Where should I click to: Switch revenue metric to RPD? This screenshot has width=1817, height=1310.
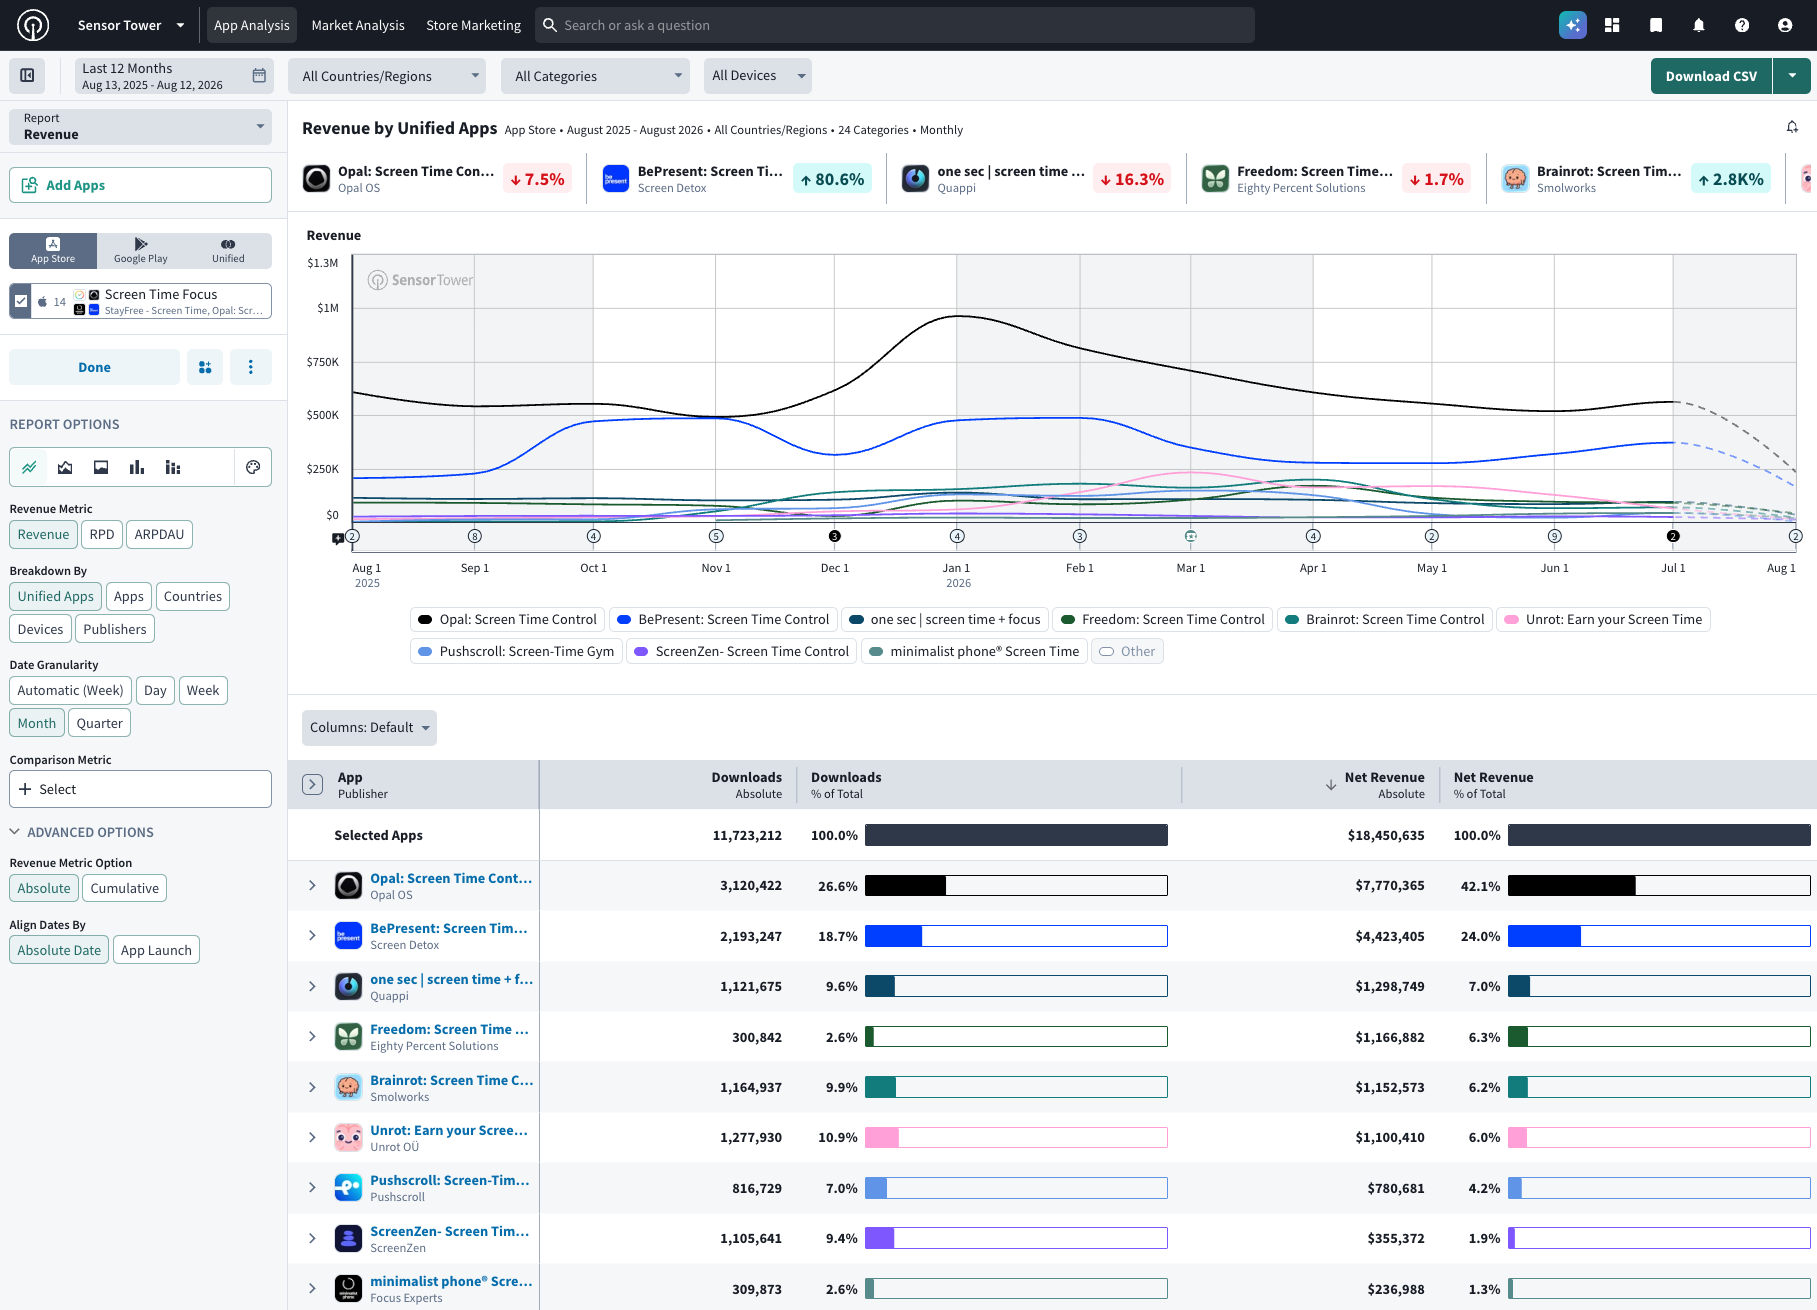(102, 534)
